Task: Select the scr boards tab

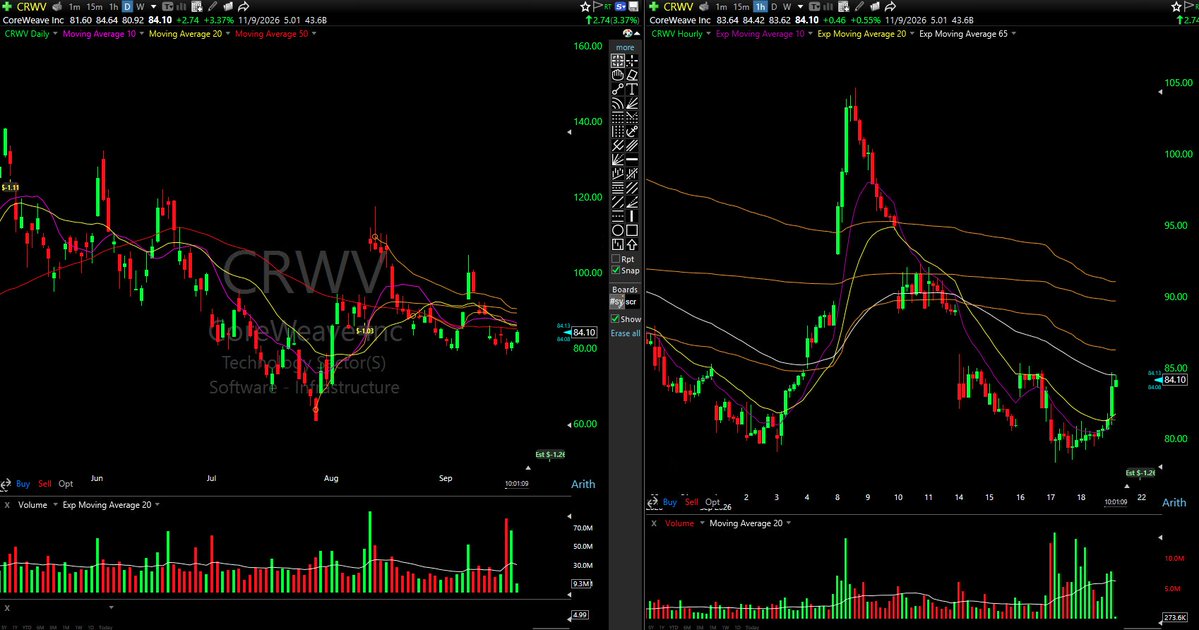Action: pos(632,302)
